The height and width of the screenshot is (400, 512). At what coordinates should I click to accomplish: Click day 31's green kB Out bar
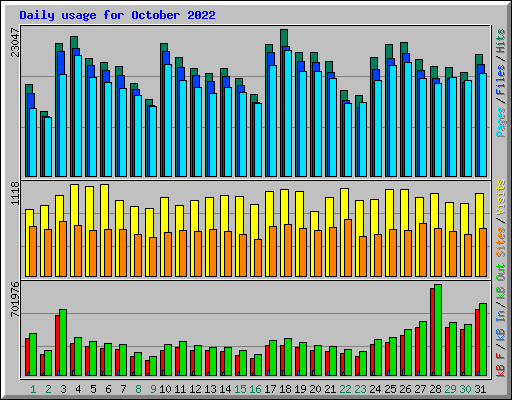tap(483, 340)
